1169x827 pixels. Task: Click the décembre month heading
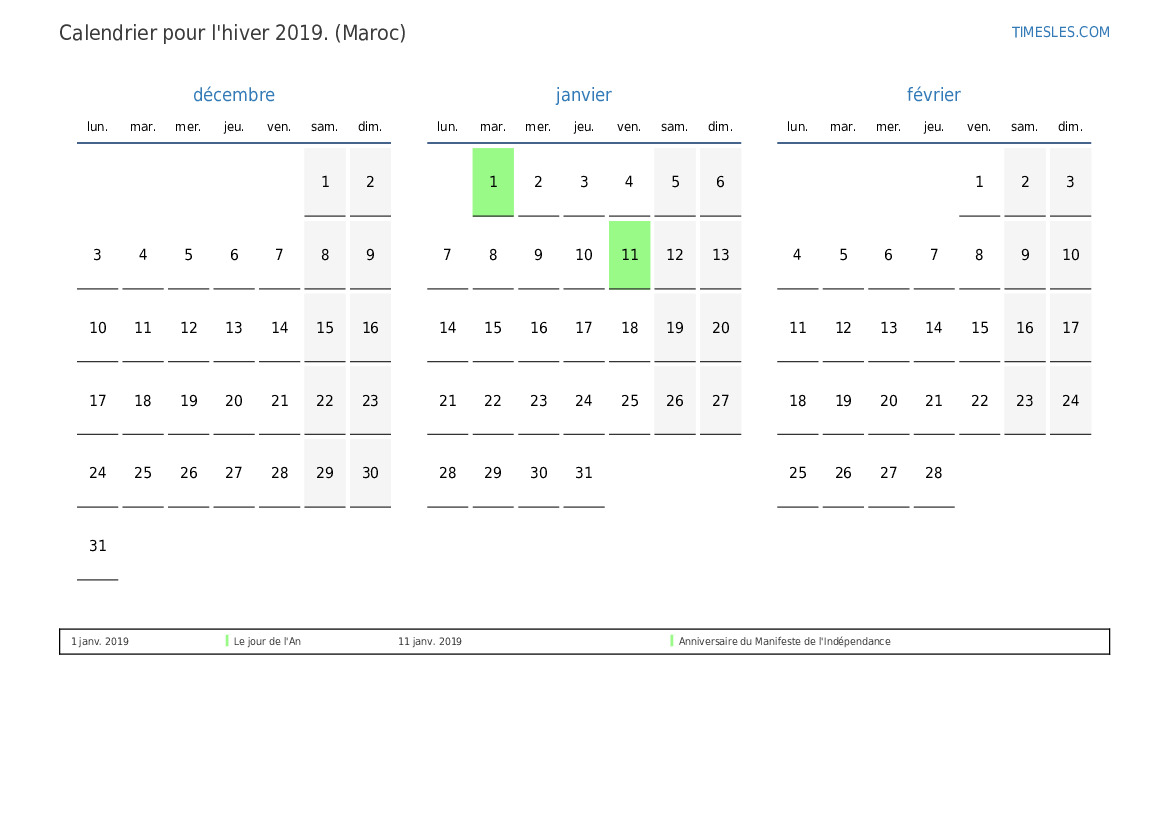[x=233, y=95]
